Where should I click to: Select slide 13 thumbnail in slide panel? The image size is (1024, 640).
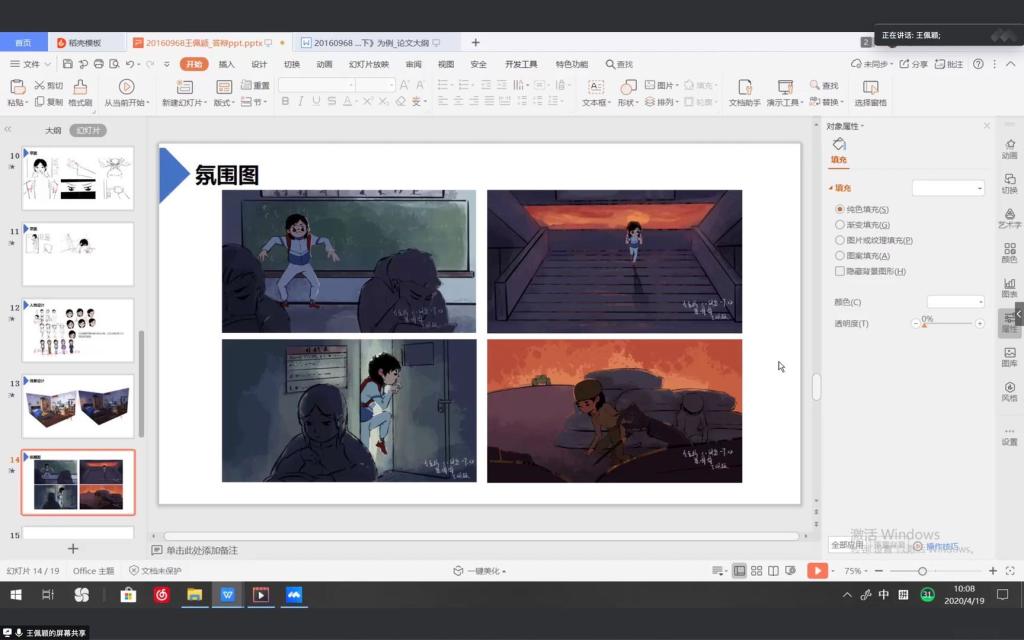tap(78, 407)
